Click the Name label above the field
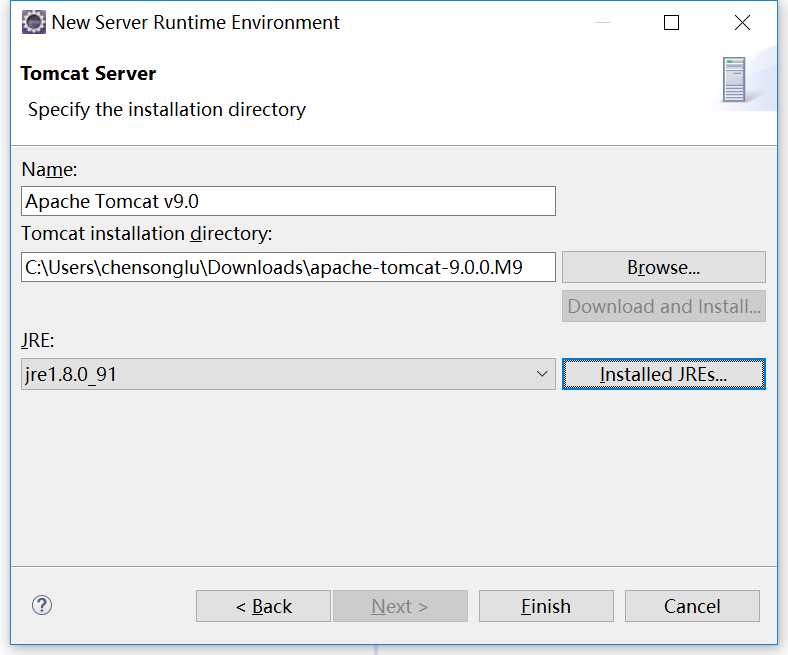Image resolution: width=788 pixels, height=655 pixels. tap(49, 169)
